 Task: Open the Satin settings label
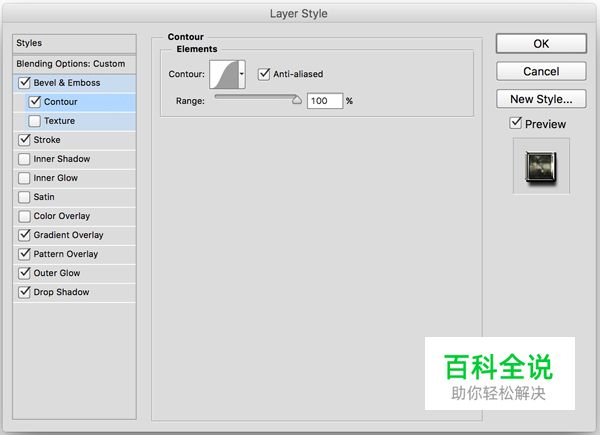44,197
